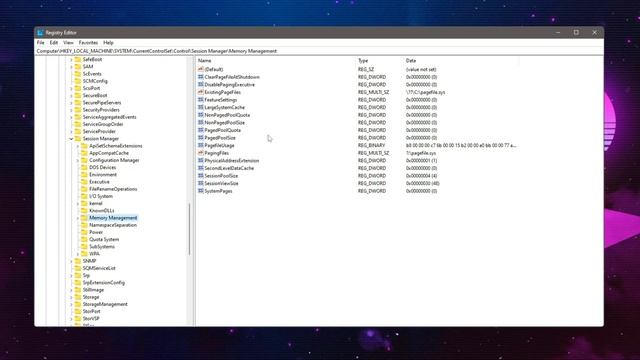Select the ServiceGroupOrder key
This screenshot has width=640, height=360.
[x=103, y=124]
